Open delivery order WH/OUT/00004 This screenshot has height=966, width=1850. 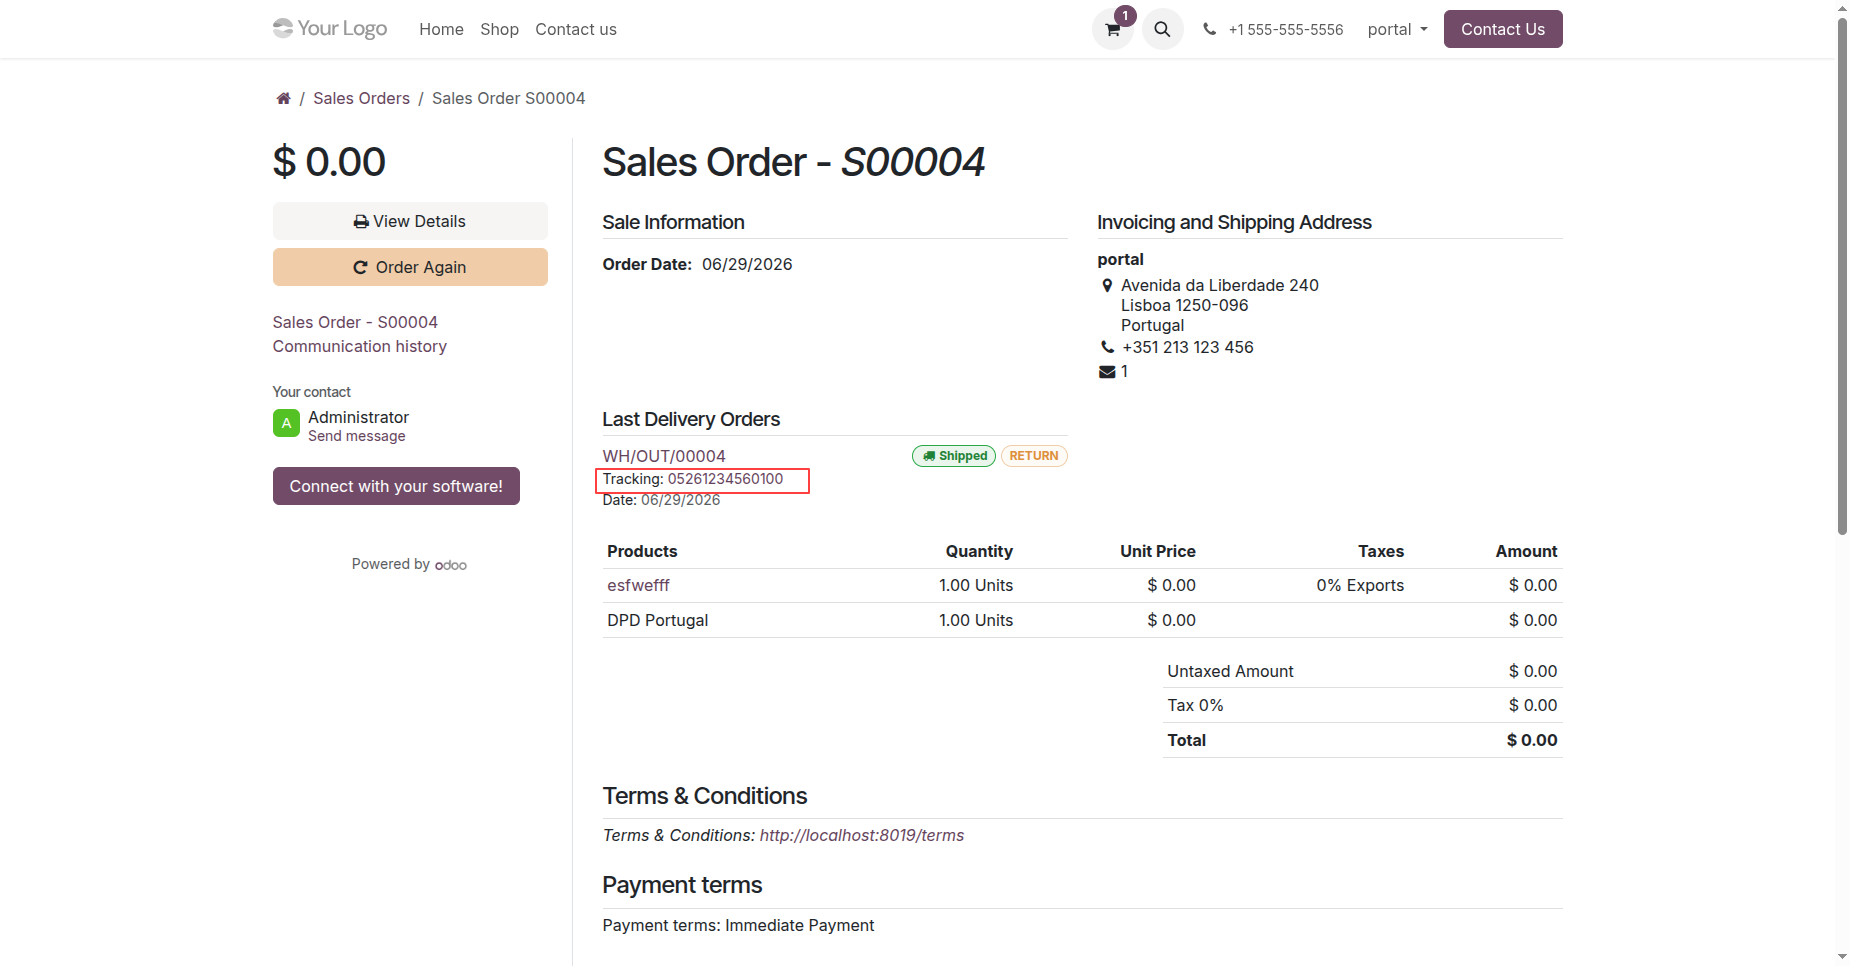(664, 456)
